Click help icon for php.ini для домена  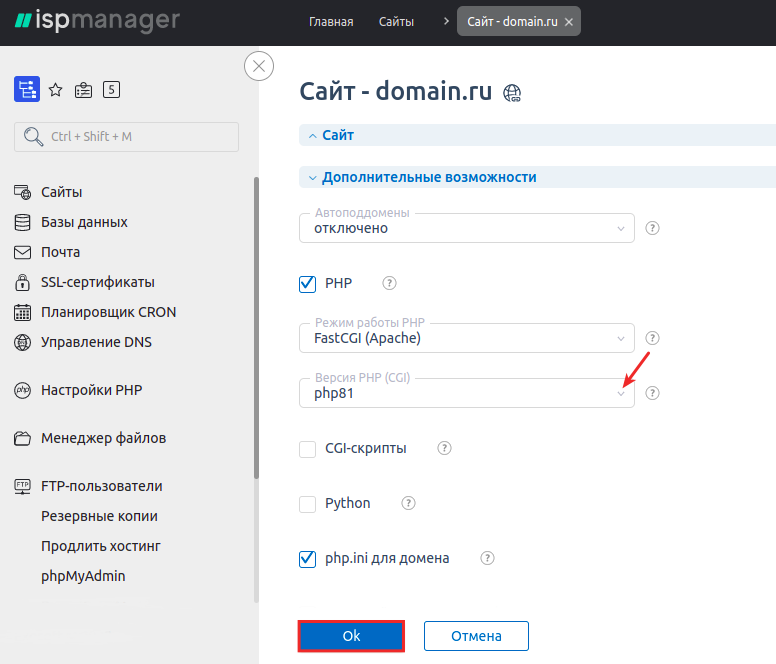[x=487, y=558]
